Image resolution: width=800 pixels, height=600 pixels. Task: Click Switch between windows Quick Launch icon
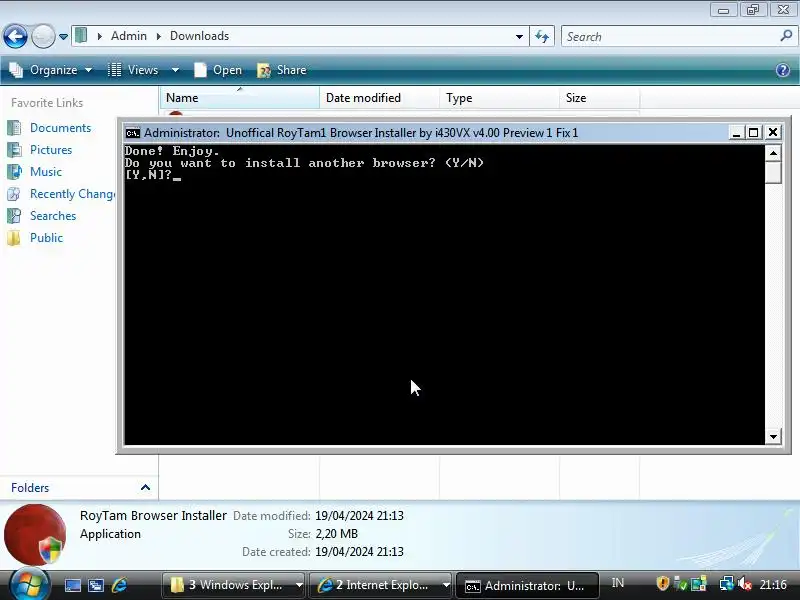[x=96, y=585]
